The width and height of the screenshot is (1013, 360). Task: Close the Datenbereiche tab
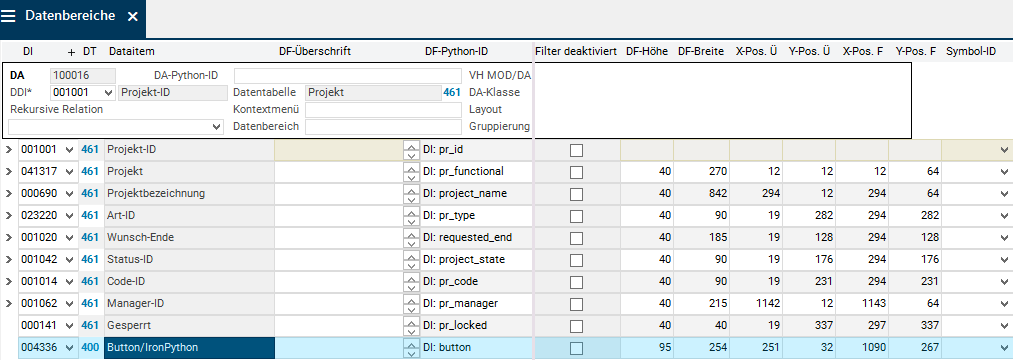pyautogui.click(x=132, y=17)
